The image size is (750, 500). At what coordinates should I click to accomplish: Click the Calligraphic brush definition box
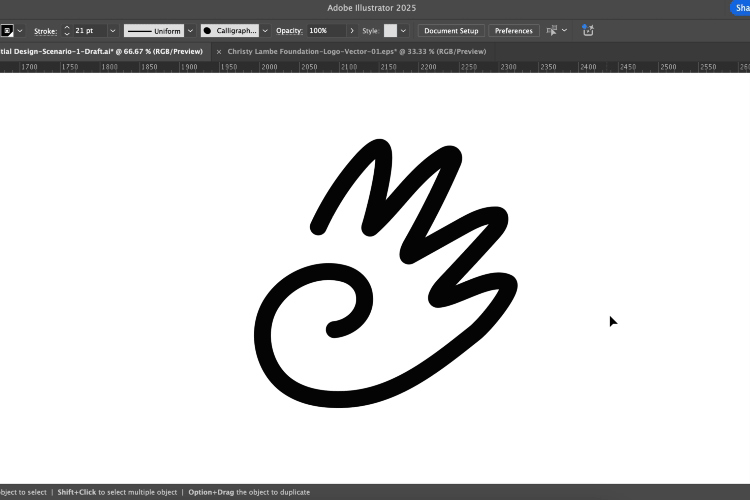coord(230,31)
